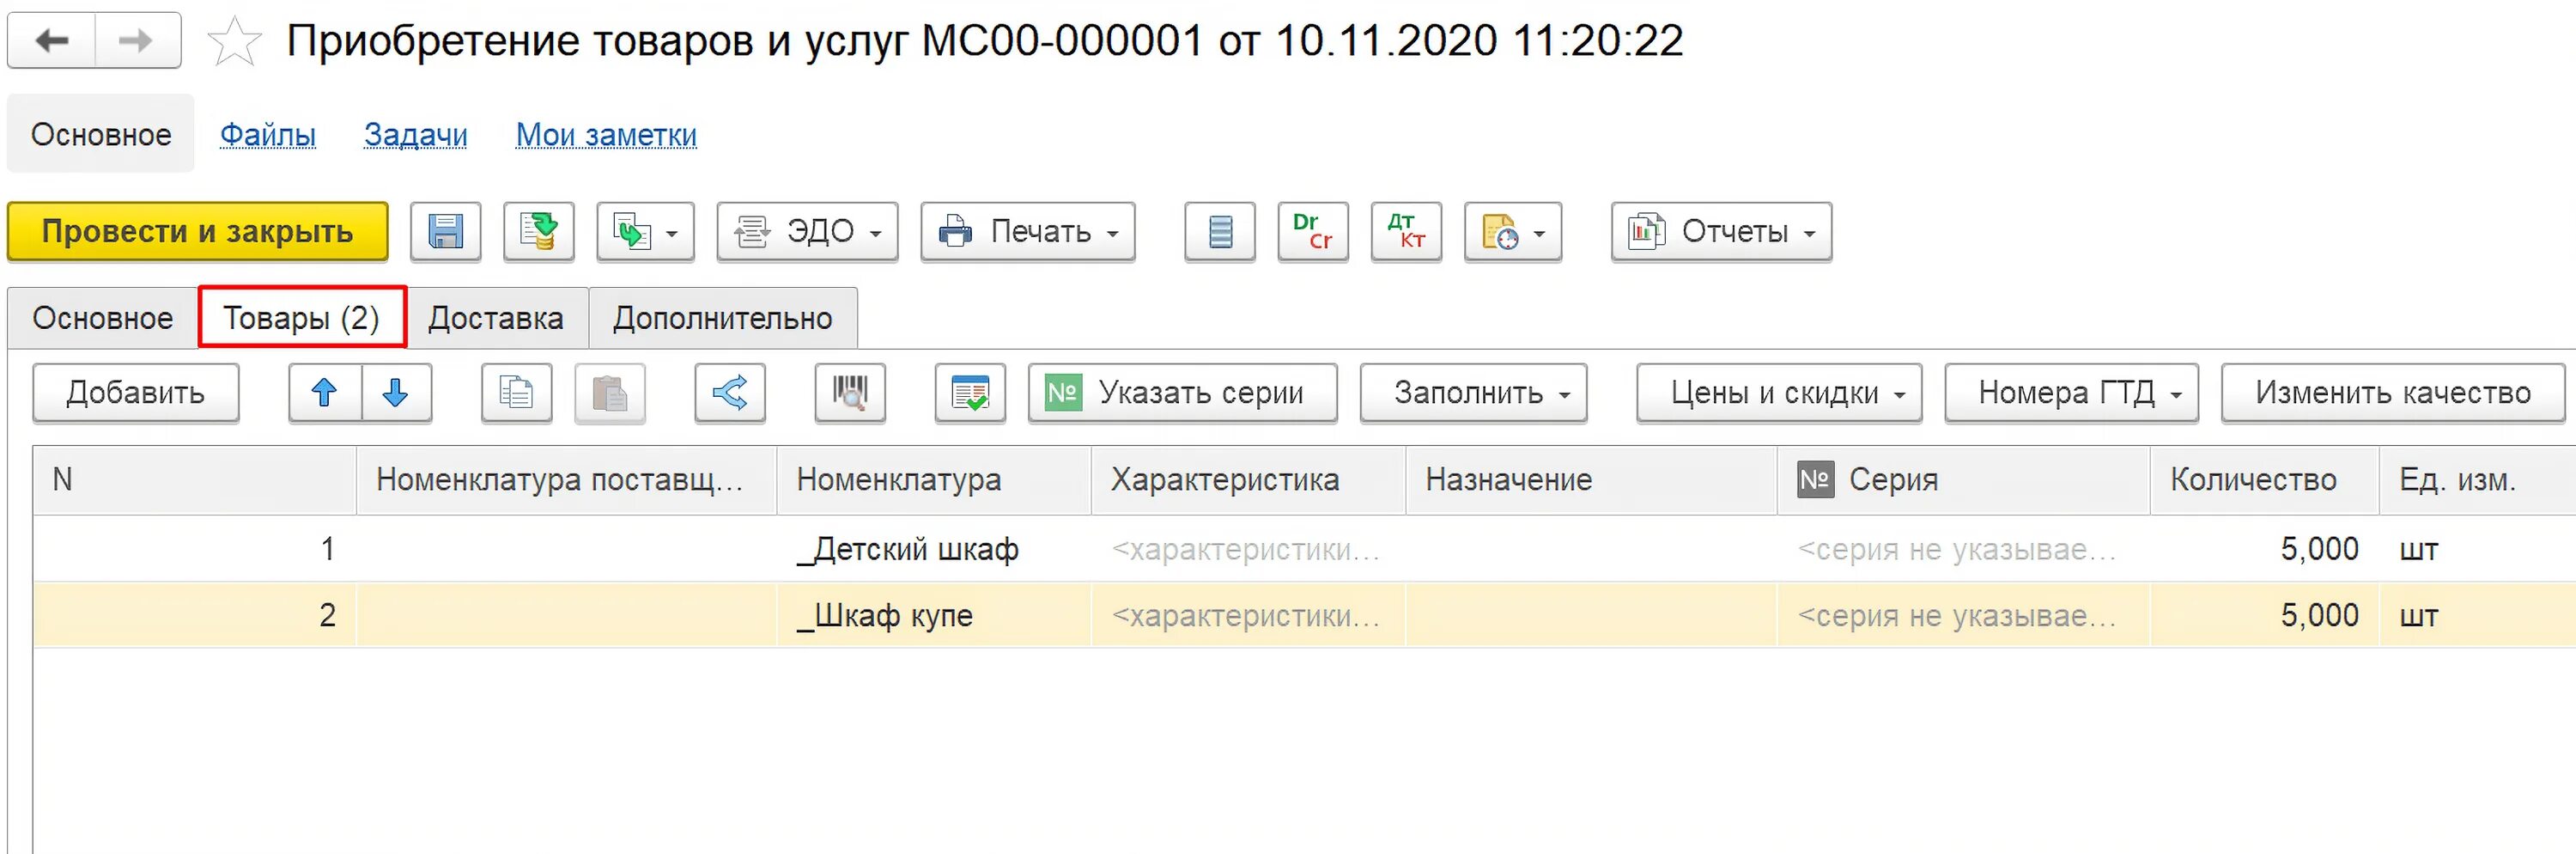Select the _Шкаф купе row cell
This screenshot has height=854, width=2576.
pyautogui.click(x=933, y=615)
